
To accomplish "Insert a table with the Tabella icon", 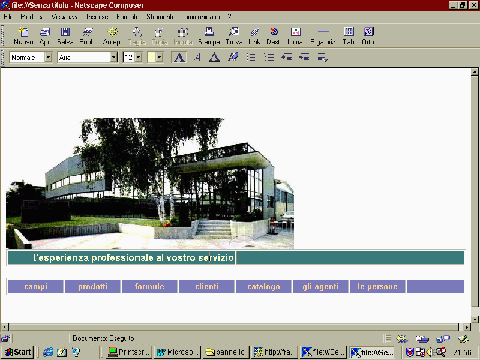I will [x=349, y=36].
